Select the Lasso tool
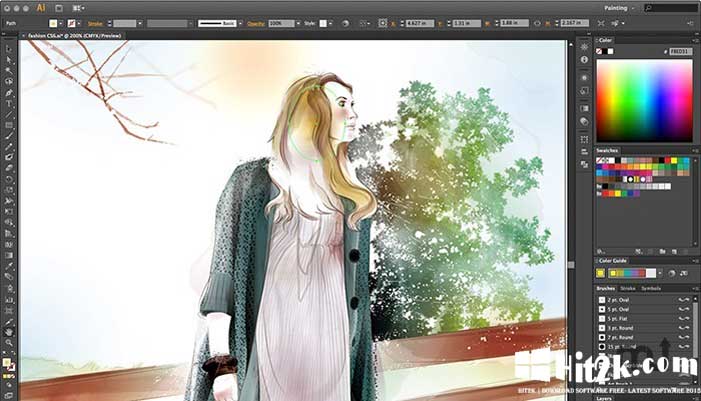701x401 pixels. click(x=8, y=81)
